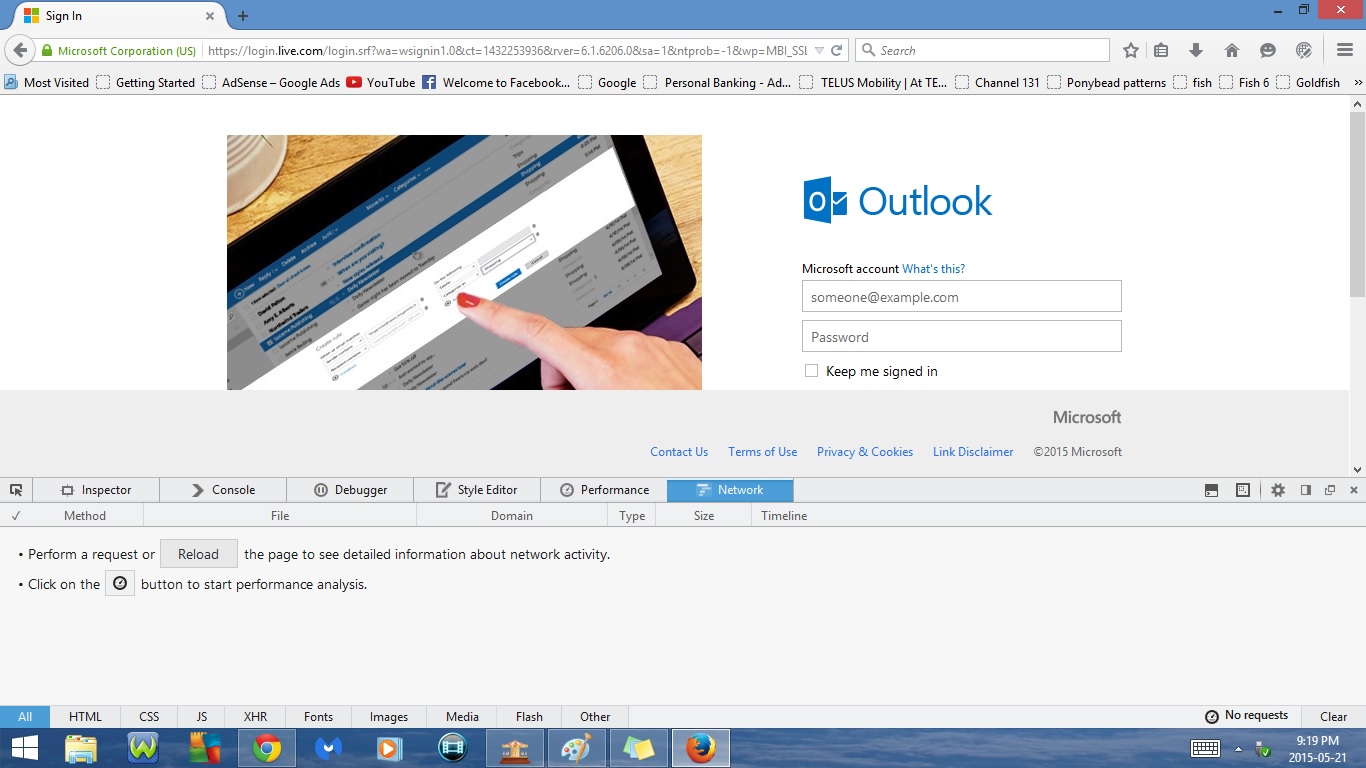Toggle the split console icon in devtools
The height and width of the screenshot is (768, 1366).
coord(1211,490)
